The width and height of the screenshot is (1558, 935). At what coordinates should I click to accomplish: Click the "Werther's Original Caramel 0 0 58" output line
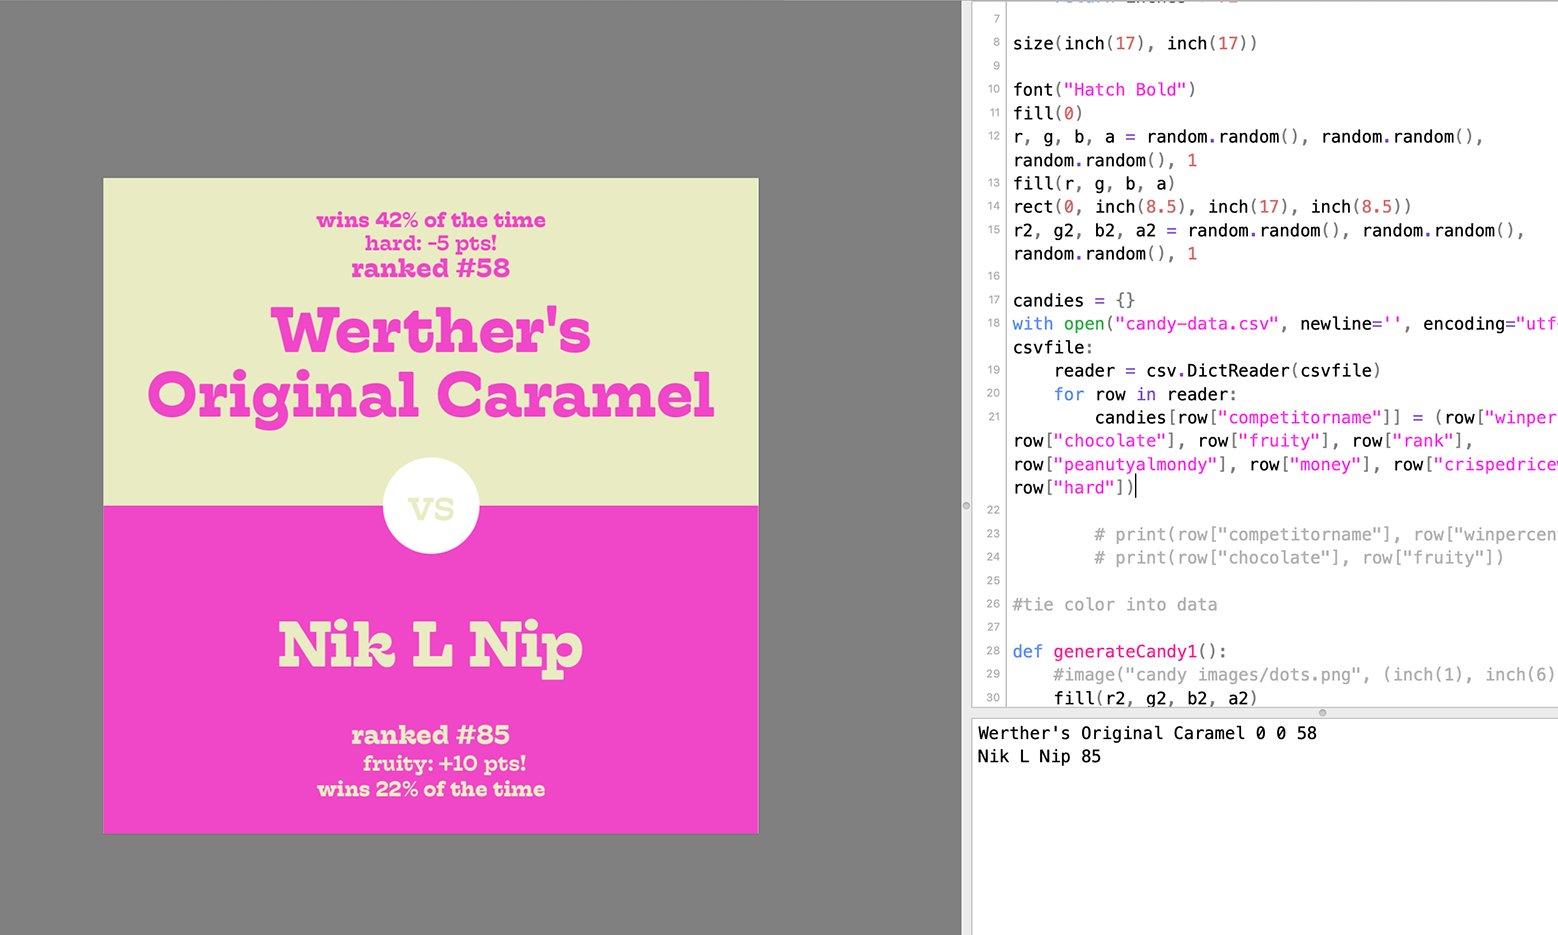pos(1147,733)
